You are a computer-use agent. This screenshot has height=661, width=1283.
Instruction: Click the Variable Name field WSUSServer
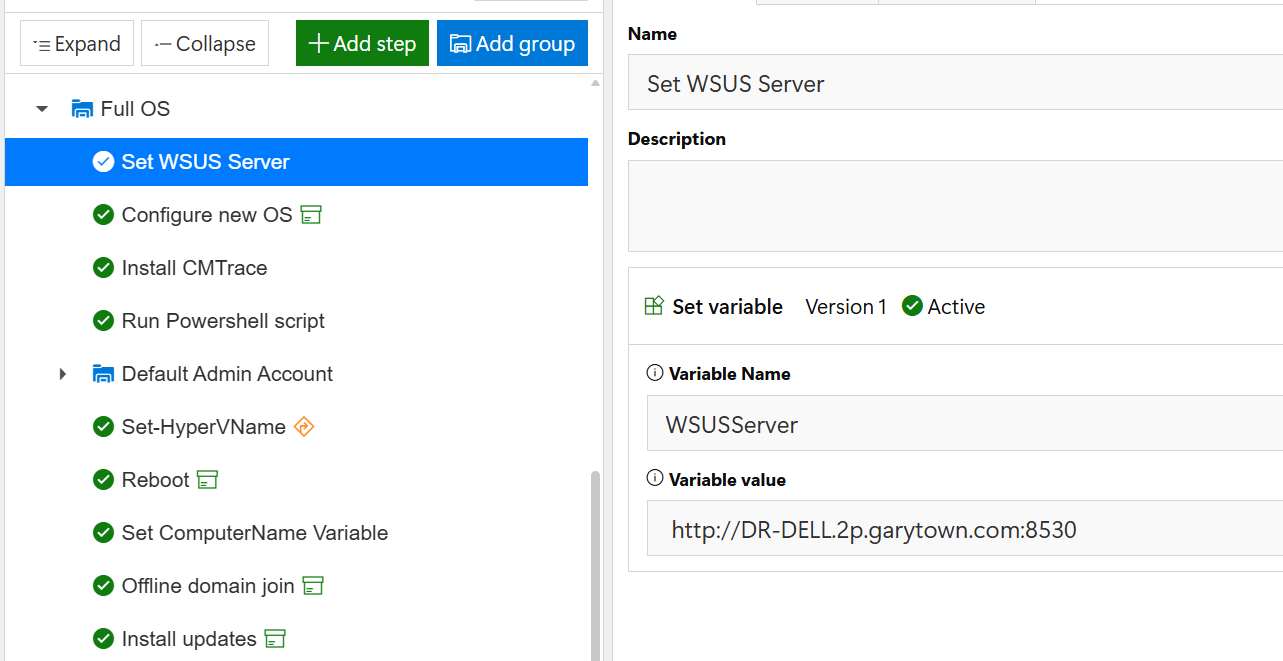click(x=965, y=424)
